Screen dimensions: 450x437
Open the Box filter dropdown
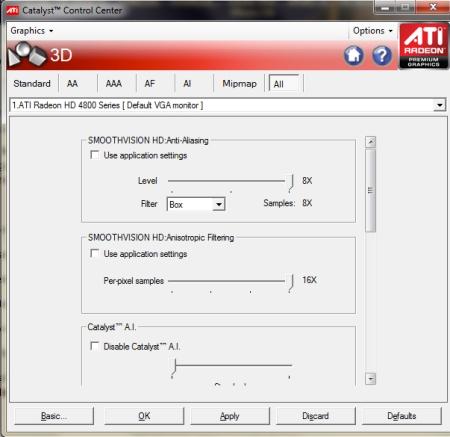pyautogui.click(x=196, y=204)
